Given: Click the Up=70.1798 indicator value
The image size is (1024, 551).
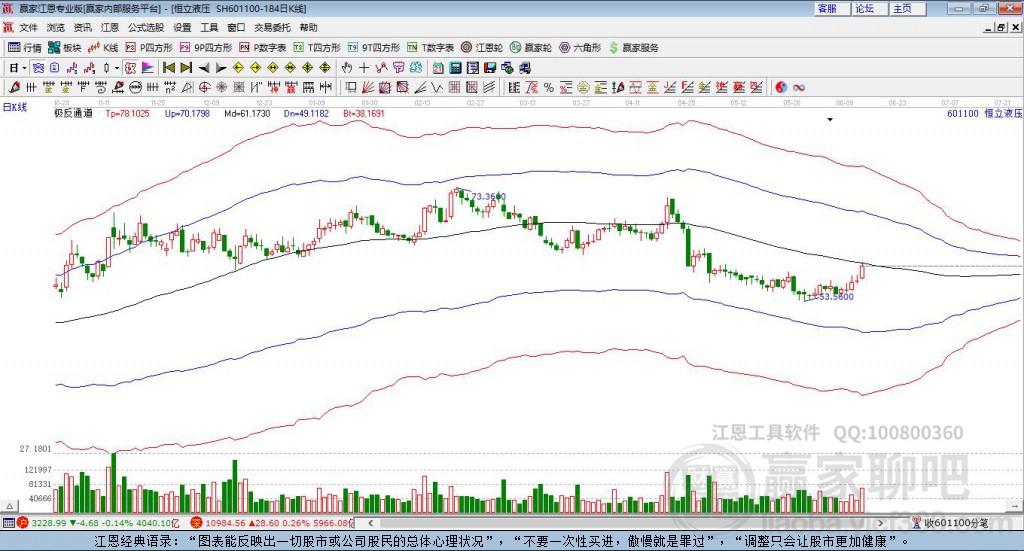Looking at the screenshot, I should pyautogui.click(x=187, y=114).
